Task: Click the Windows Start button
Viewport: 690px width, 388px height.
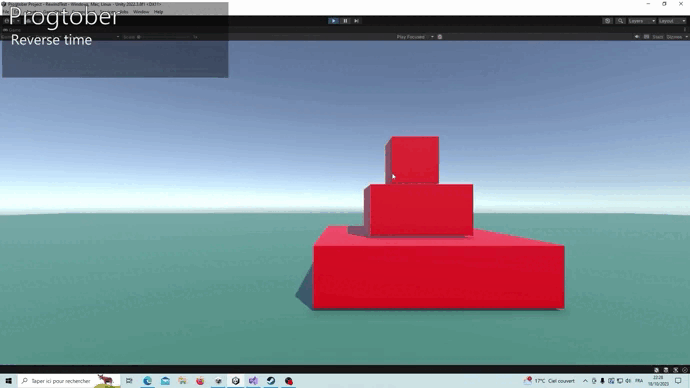Action: [9, 381]
